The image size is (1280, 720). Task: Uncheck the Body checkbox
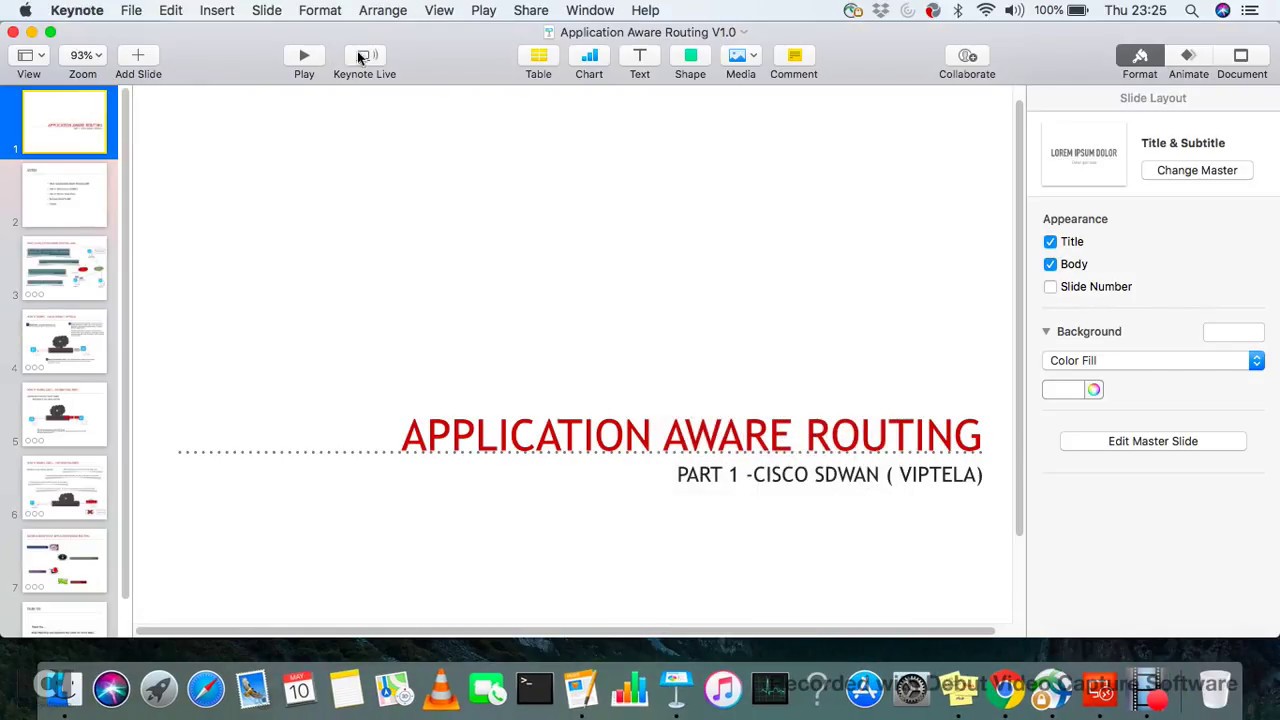coord(1050,264)
